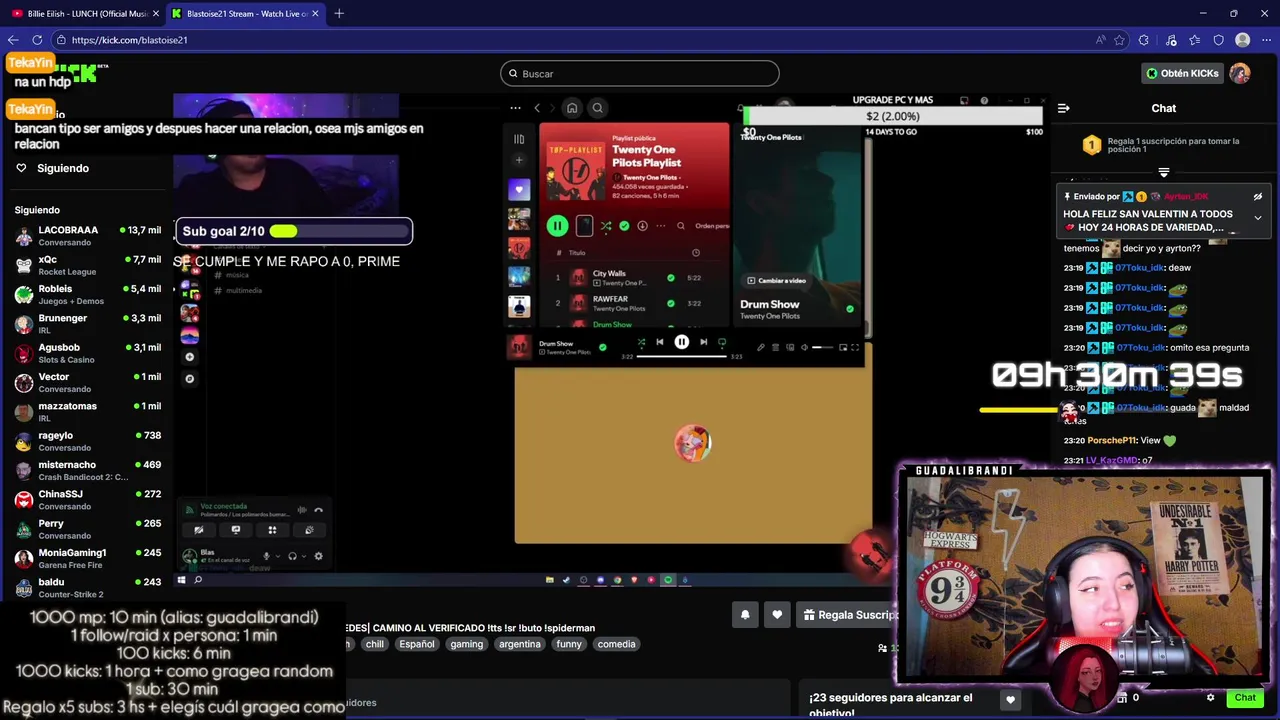Click the browser address bar URL
Screen dimensions: 1280x720
[130, 40]
